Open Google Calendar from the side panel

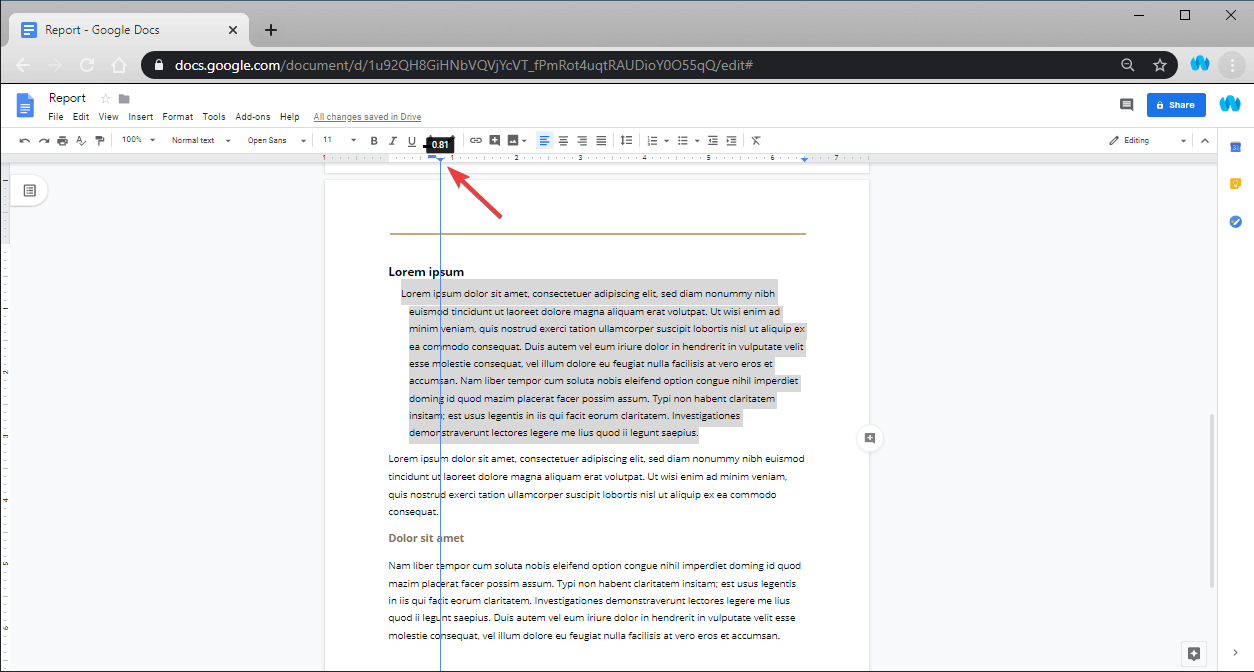pos(1236,146)
